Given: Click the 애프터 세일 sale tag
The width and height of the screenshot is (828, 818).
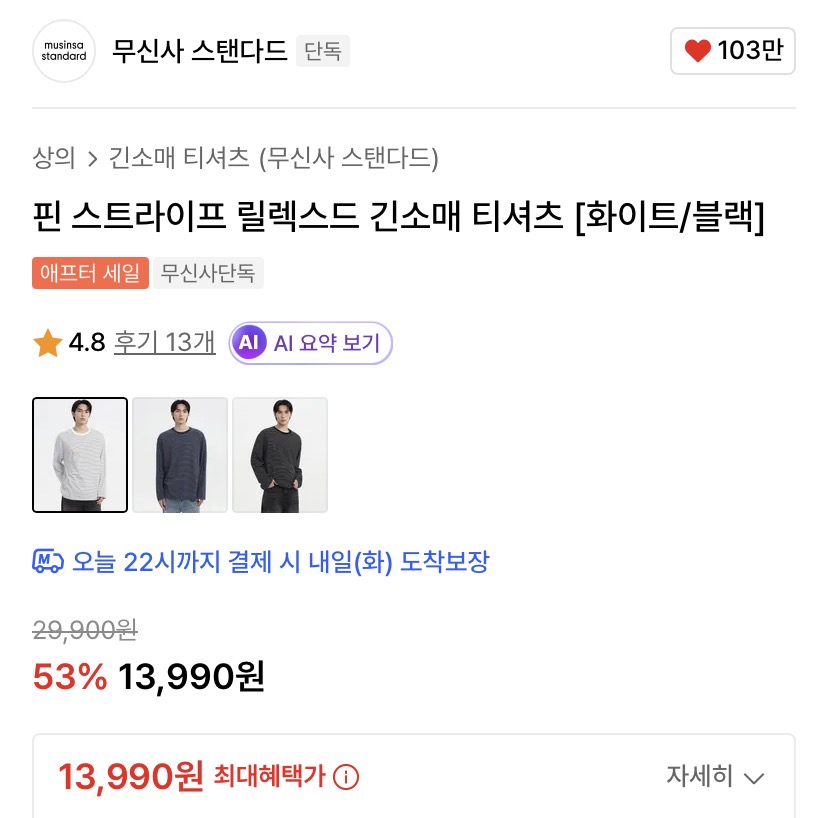Looking at the screenshot, I should [91, 273].
